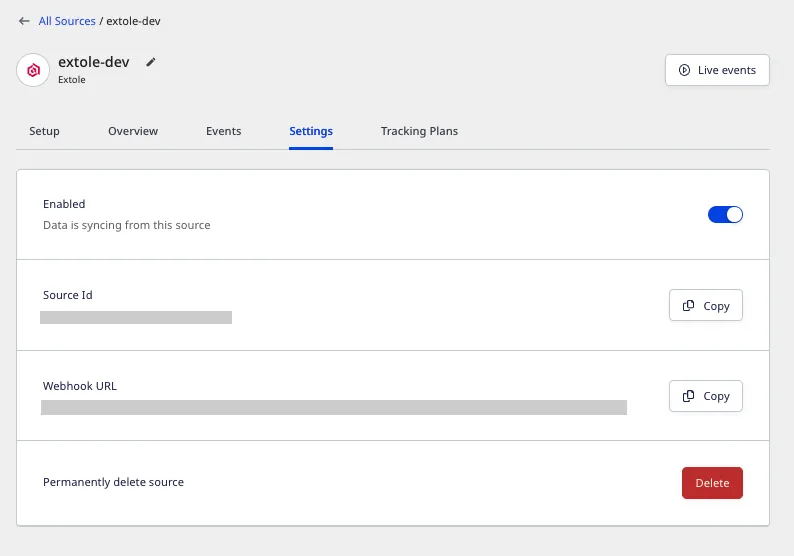
Task: Click the 'Webhook URL' label
Action: pyautogui.click(x=80, y=386)
